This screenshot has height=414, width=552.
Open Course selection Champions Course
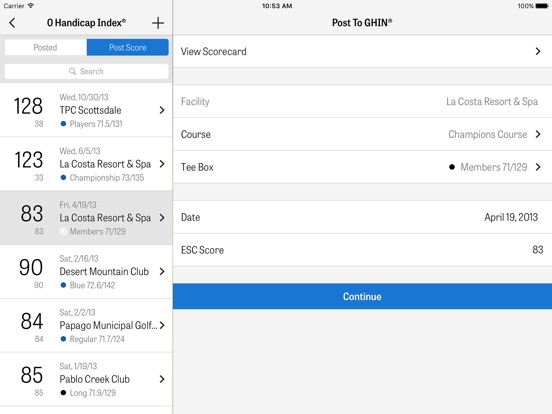coord(362,134)
